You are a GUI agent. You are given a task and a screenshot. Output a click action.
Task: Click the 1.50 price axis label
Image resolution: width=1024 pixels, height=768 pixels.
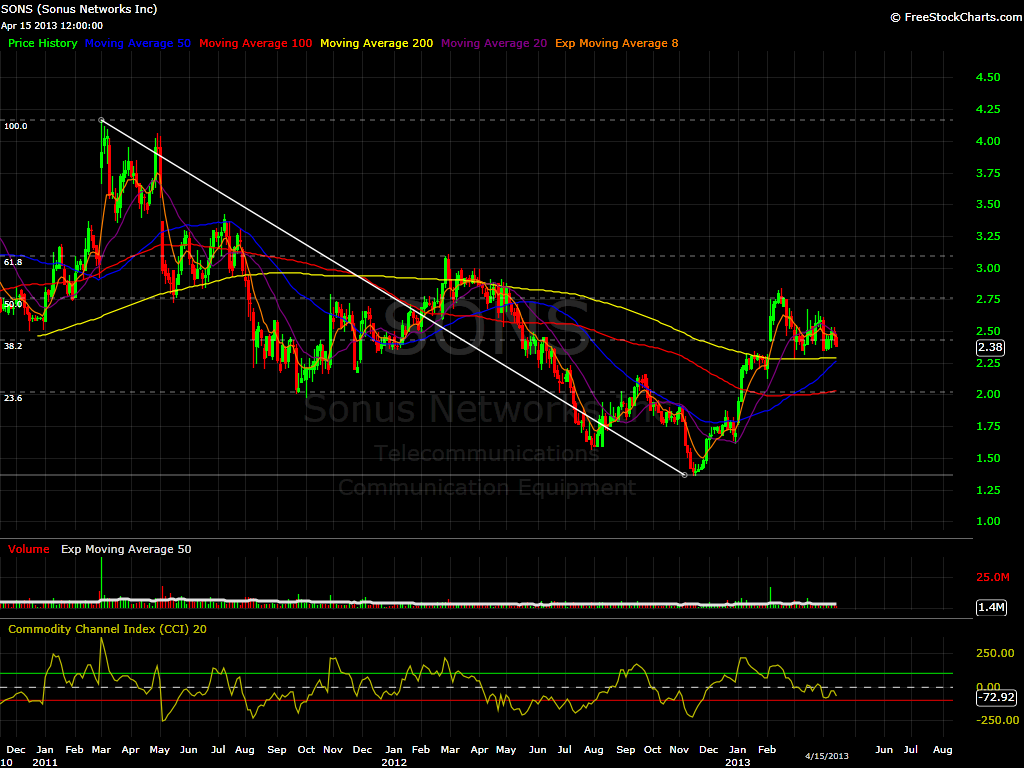988,458
